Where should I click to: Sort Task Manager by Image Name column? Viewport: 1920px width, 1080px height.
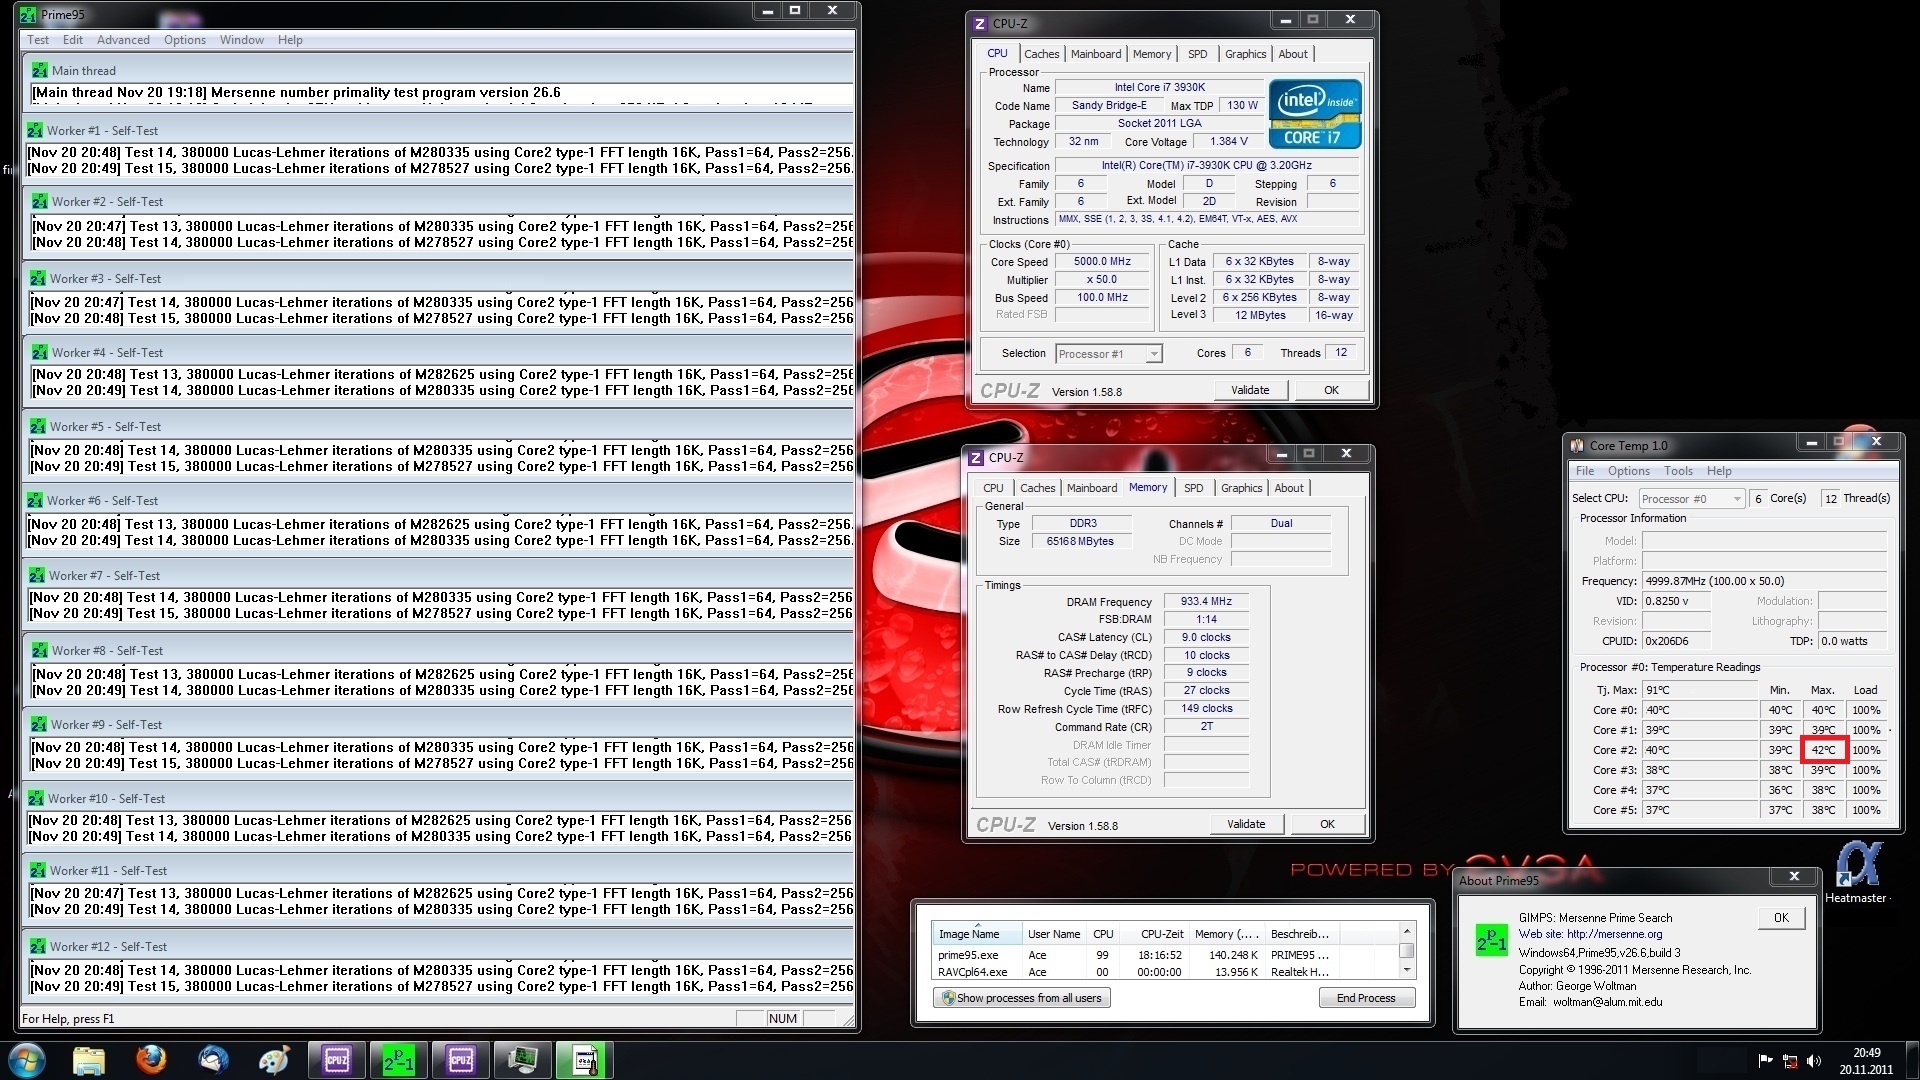tap(976, 934)
